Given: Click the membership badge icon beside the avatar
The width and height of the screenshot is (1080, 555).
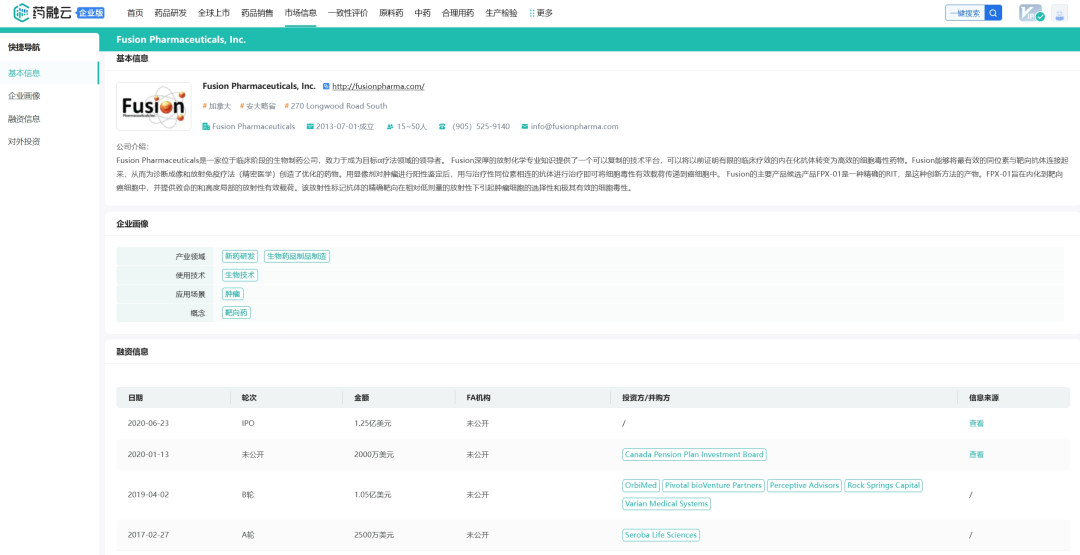Looking at the screenshot, I should pos(1031,13).
